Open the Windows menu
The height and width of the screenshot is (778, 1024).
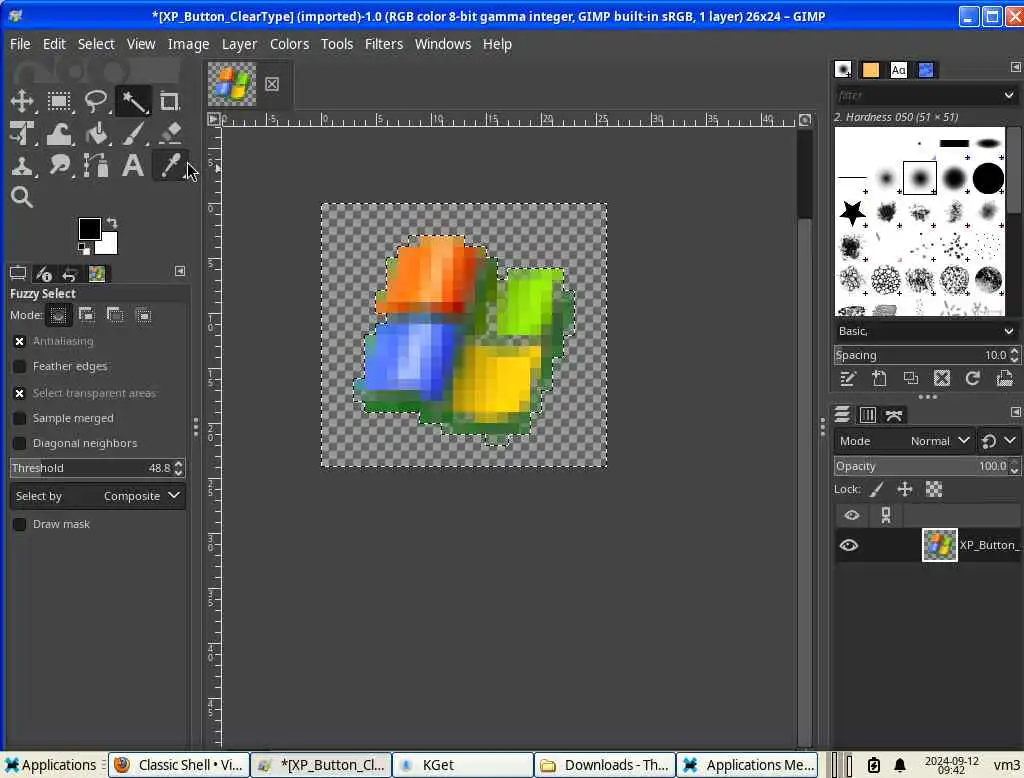(442, 44)
